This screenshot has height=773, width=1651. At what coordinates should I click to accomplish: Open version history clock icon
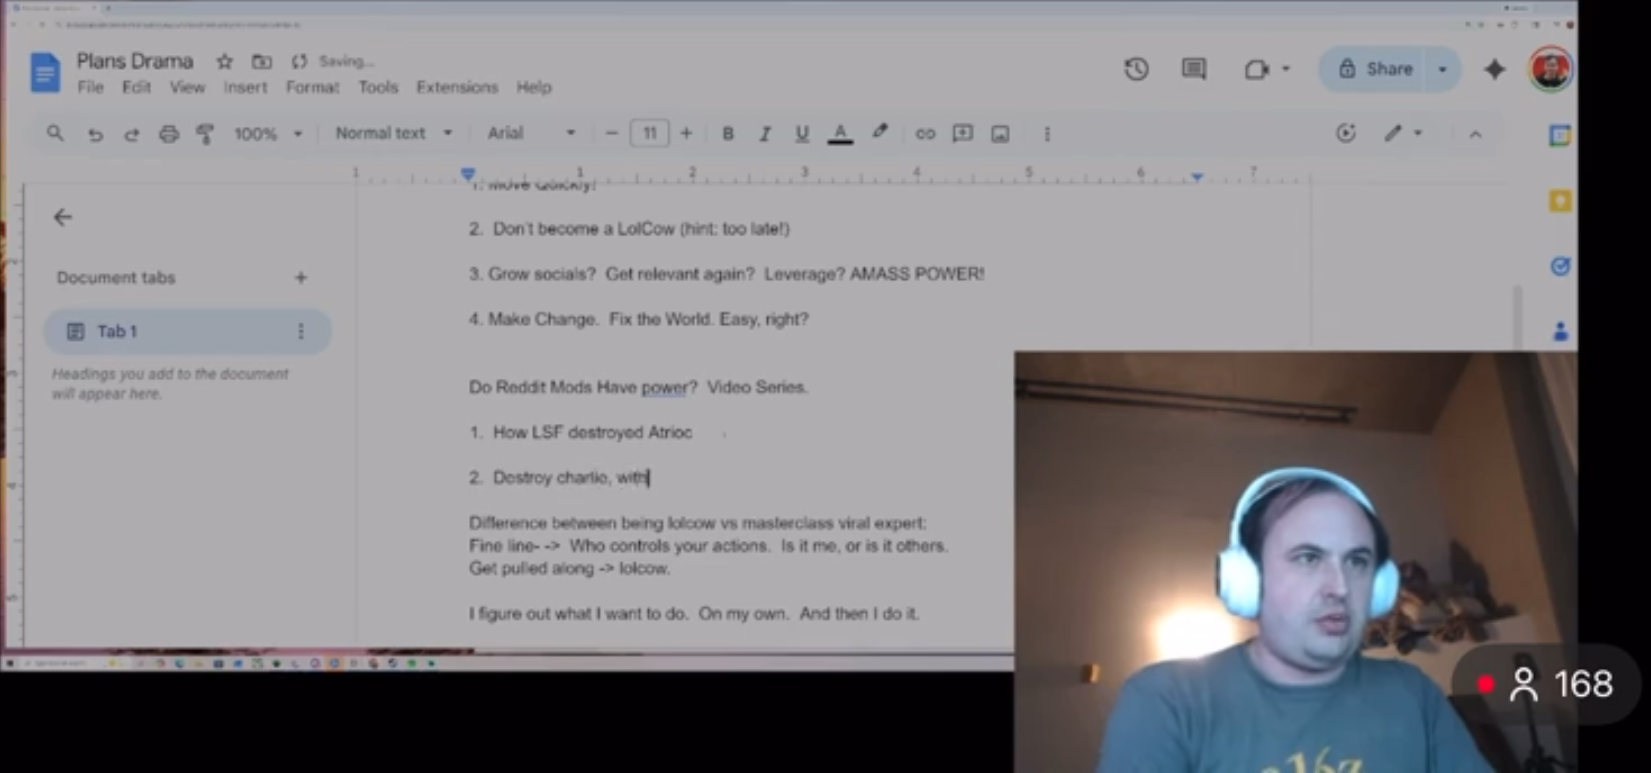pos(1136,69)
